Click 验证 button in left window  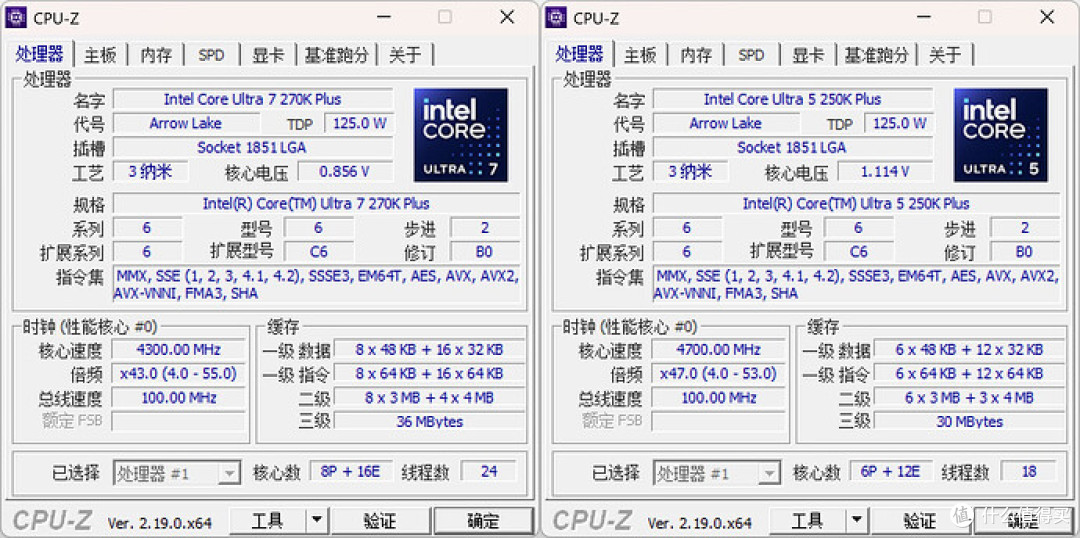tap(380, 521)
